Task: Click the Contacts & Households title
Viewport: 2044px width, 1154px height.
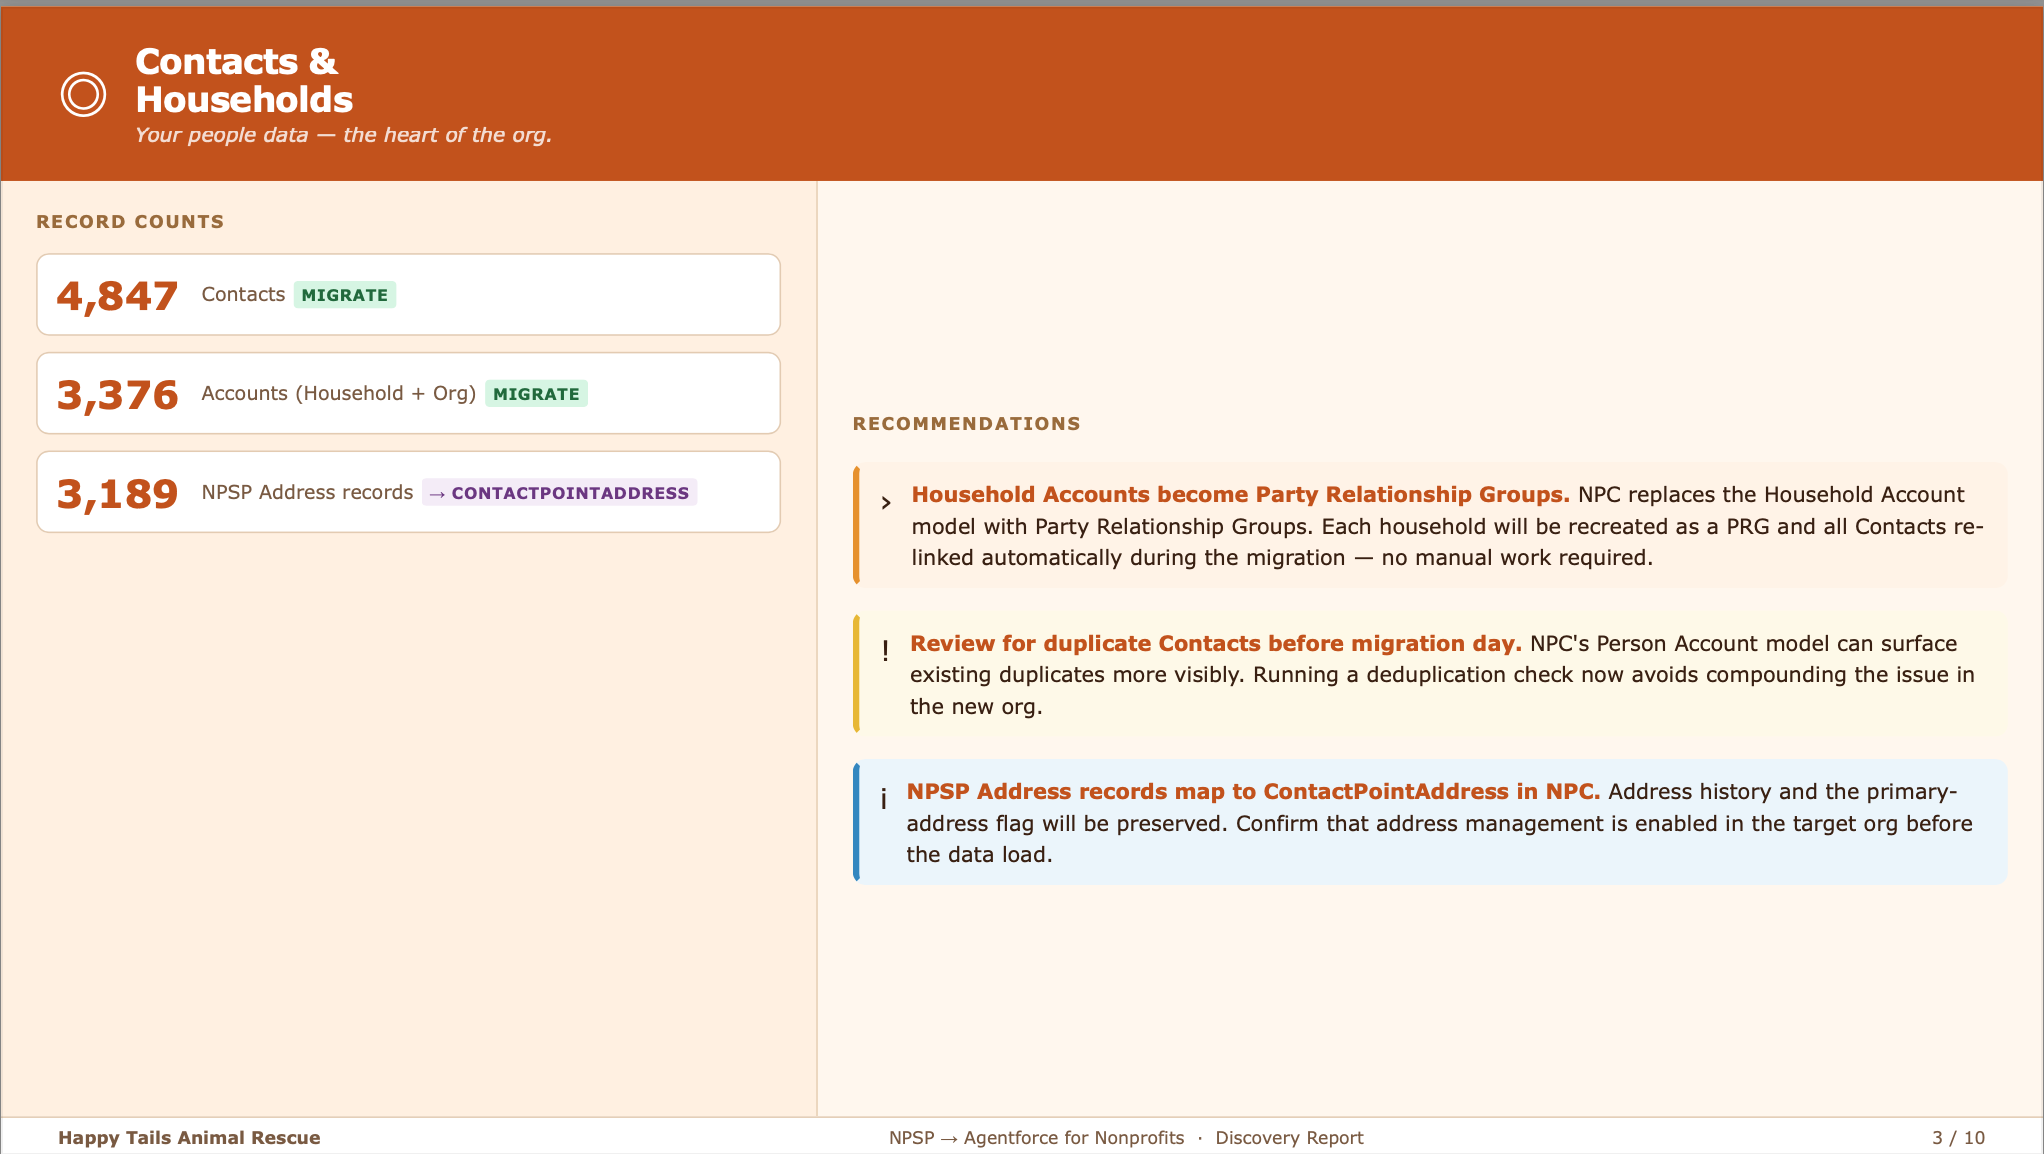Action: tap(243, 80)
